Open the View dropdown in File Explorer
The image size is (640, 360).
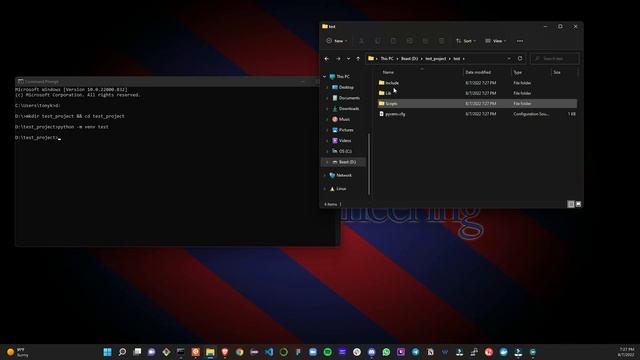tap(496, 41)
